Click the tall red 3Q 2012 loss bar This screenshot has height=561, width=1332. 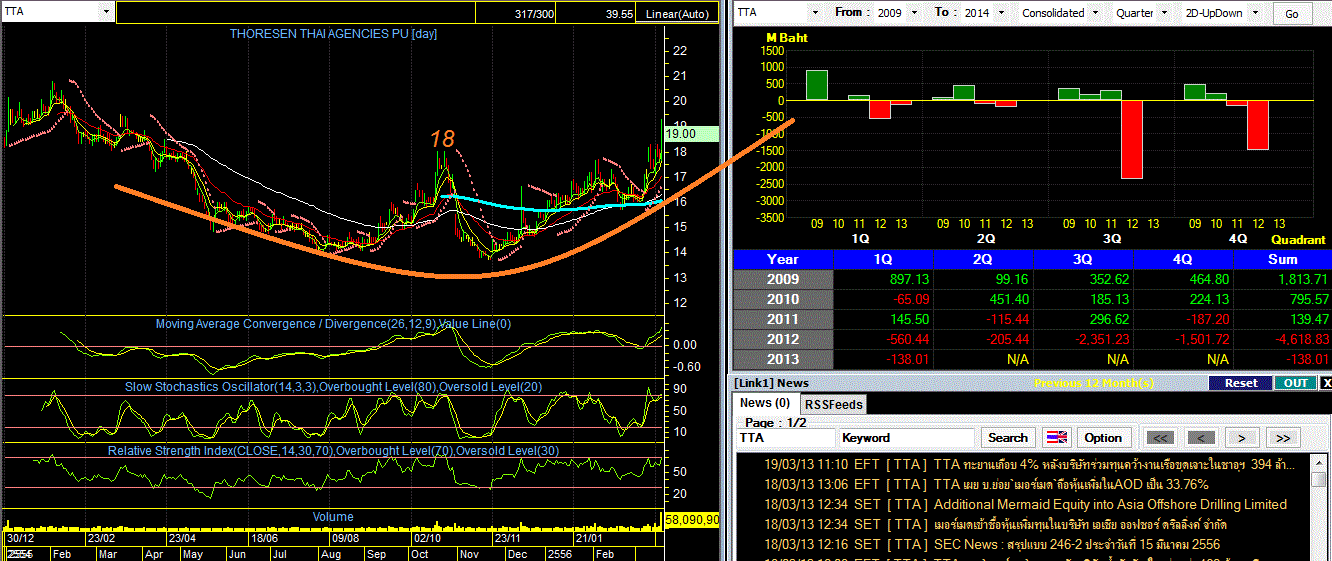click(x=1131, y=139)
